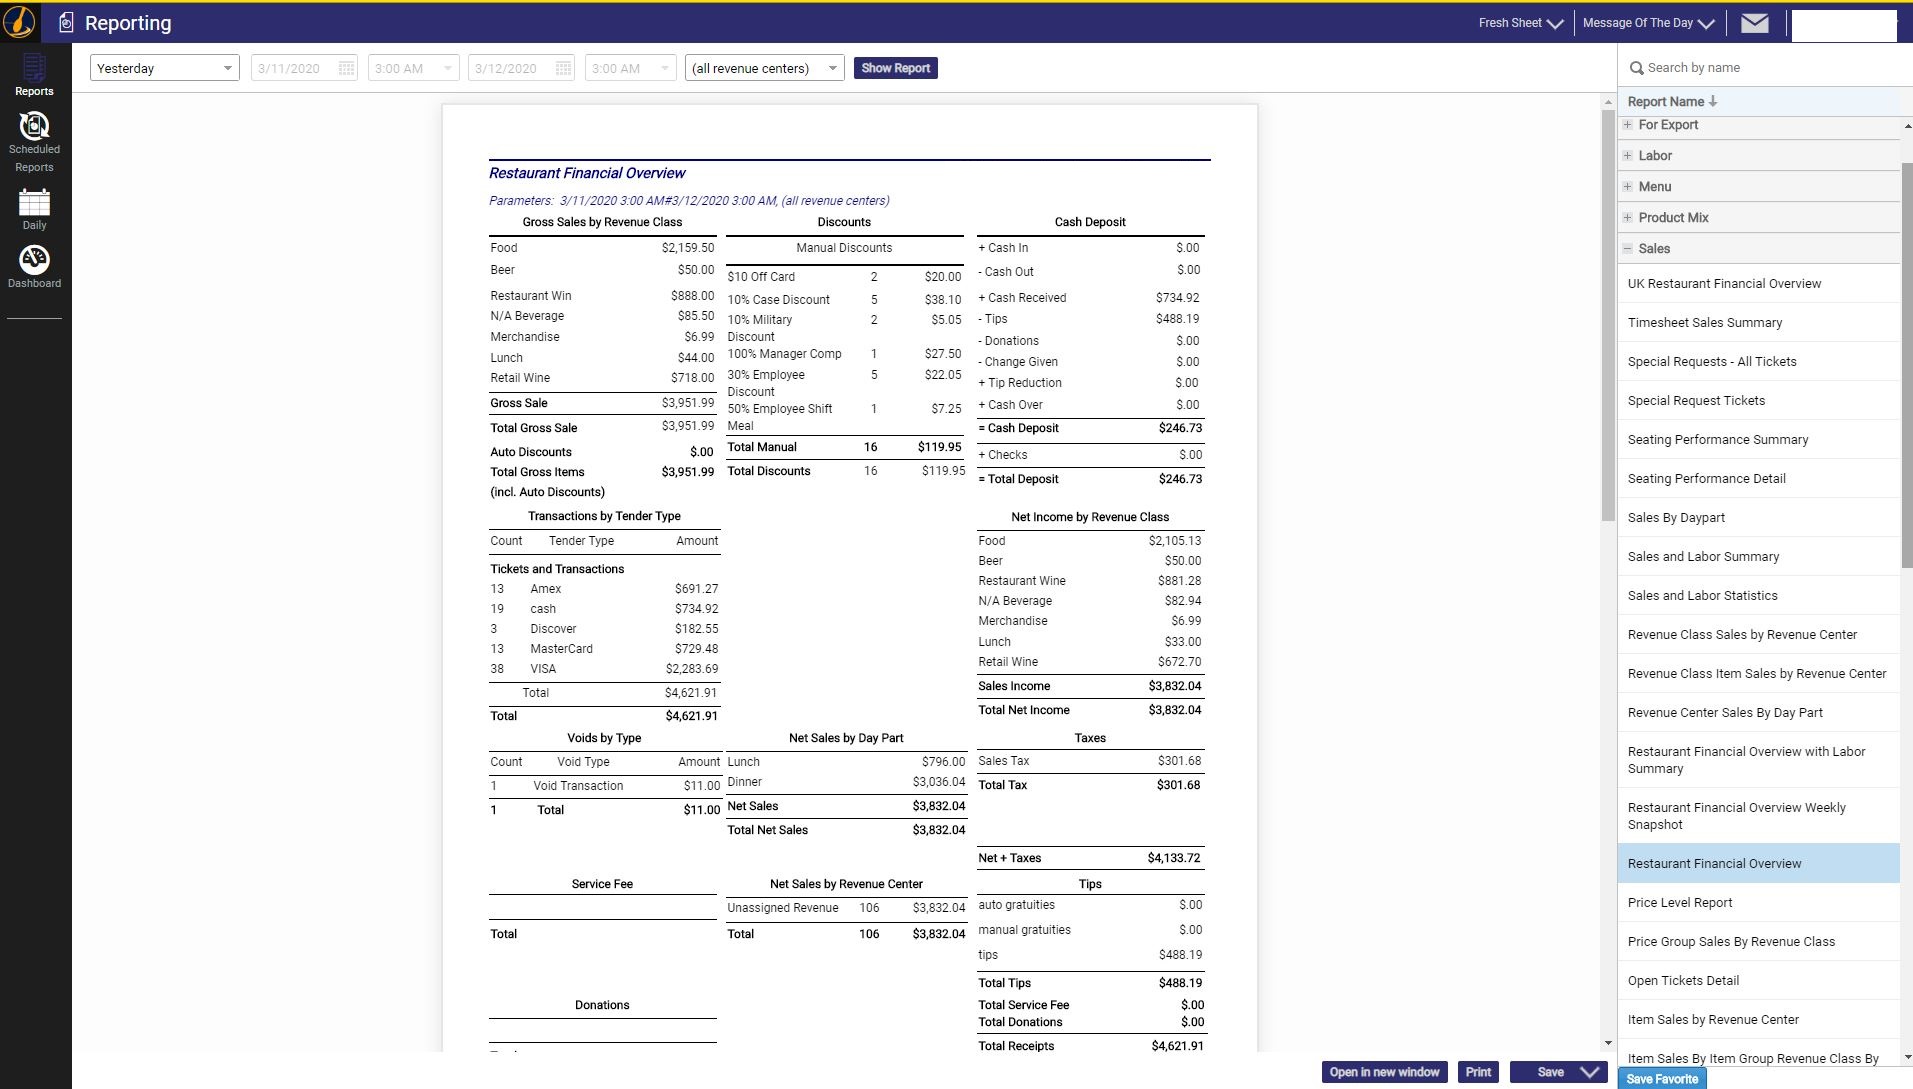Select Seating Performance Summary report
This screenshot has width=1913, height=1089.
tap(1758, 440)
